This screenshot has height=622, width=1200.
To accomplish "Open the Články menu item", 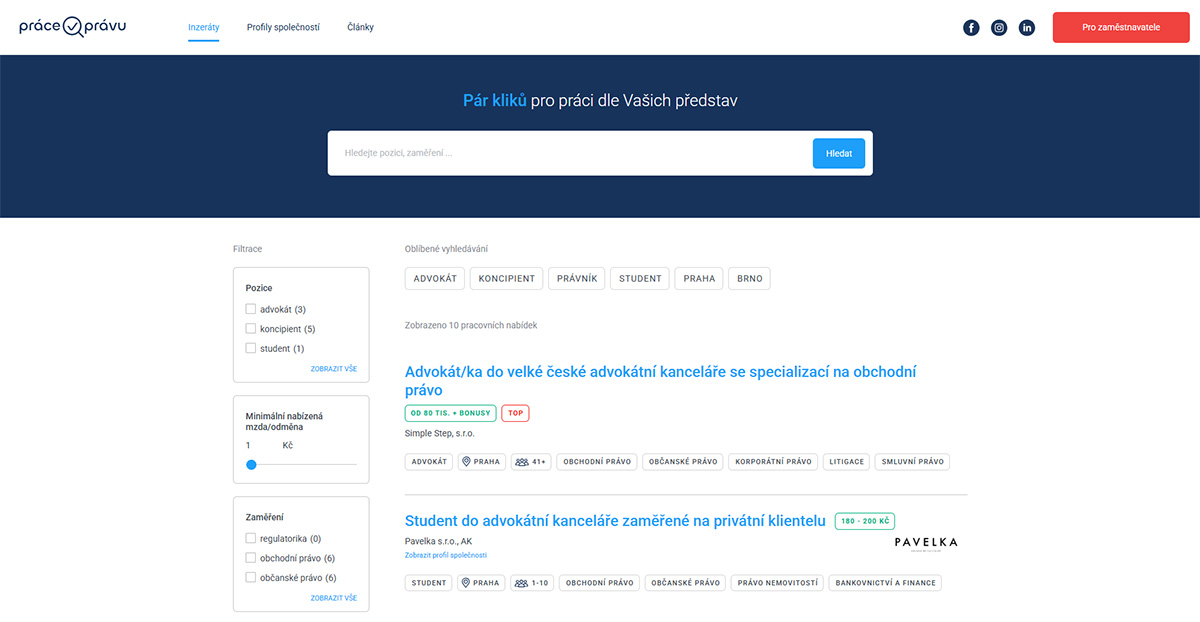I will 360,28.
